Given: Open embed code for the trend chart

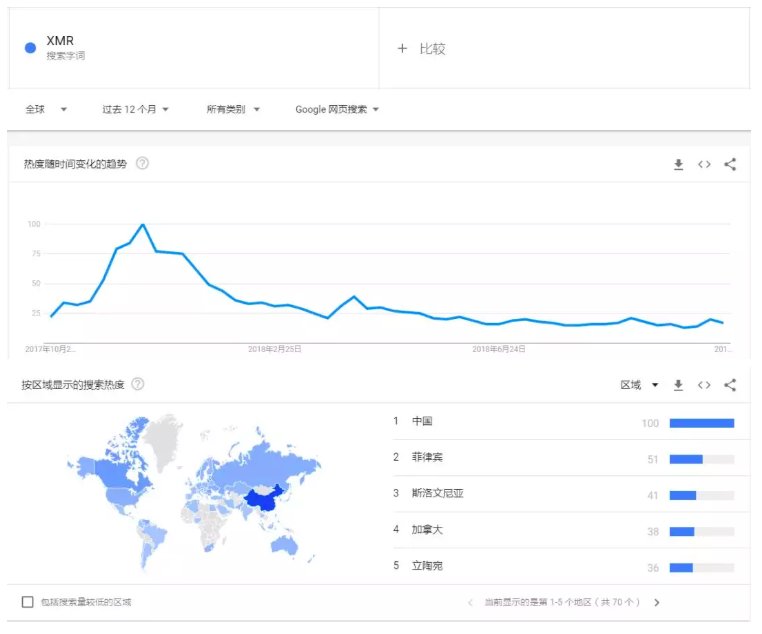Looking at the screenshot, I should pos(704,165).
